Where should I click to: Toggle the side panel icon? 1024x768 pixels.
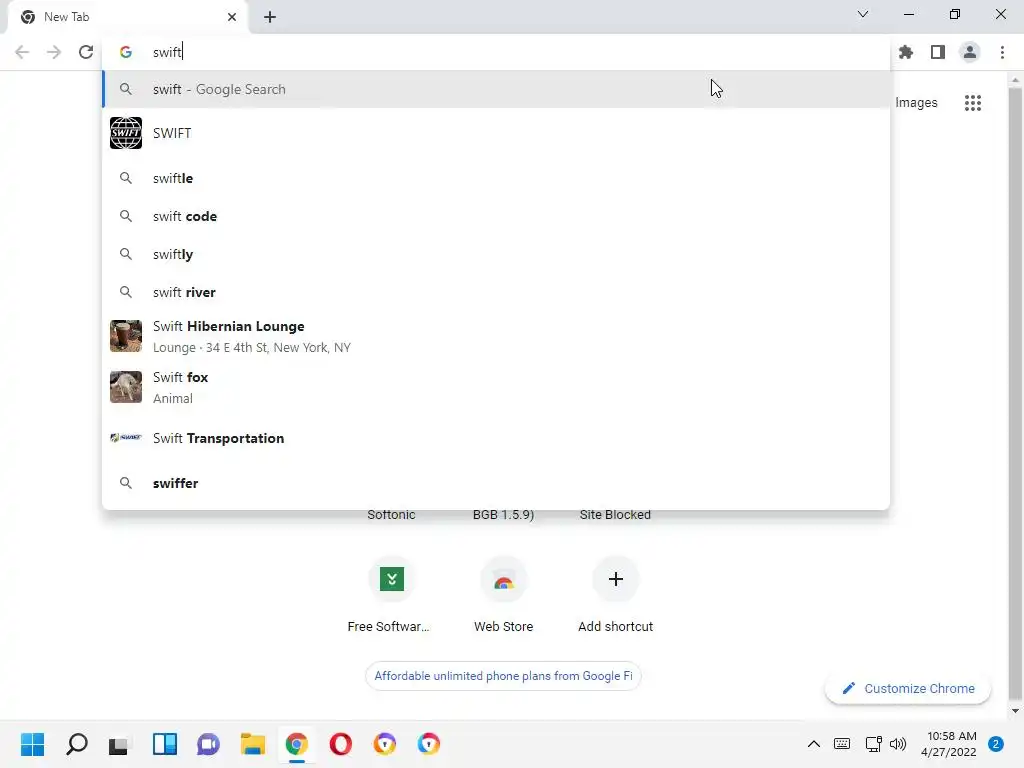click(x=938, y=52)
